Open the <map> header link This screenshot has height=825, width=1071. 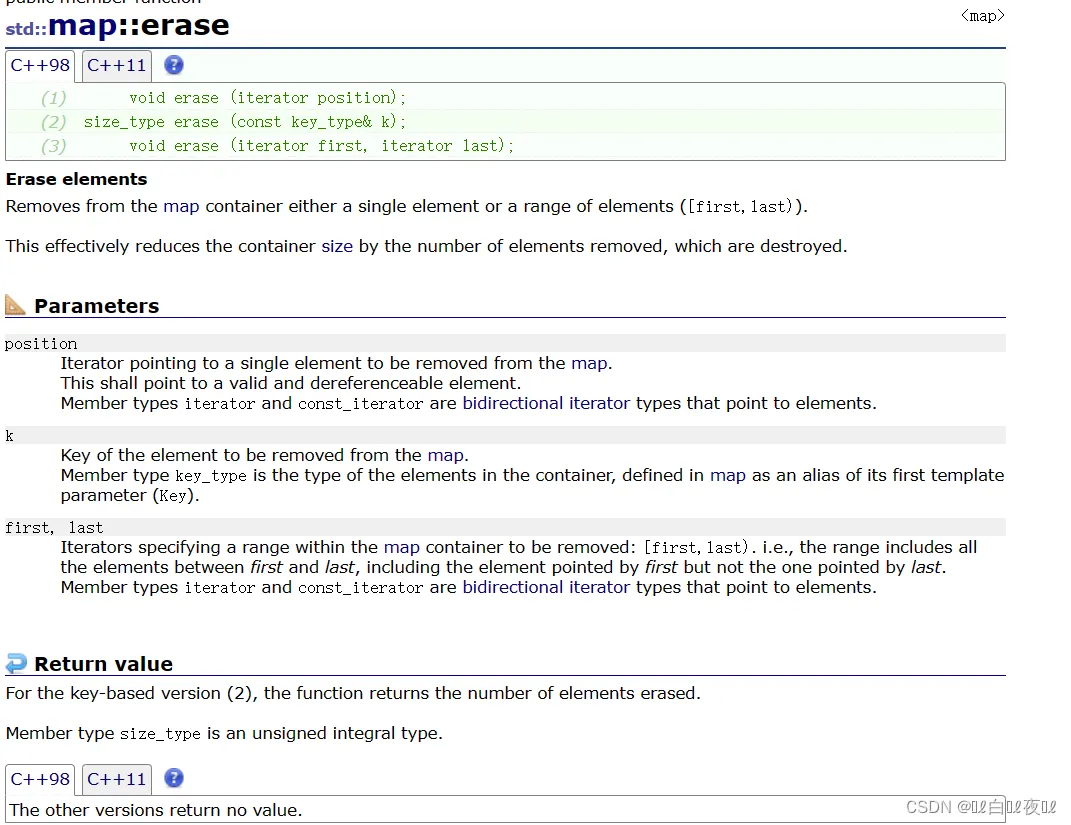coord(982,16)
